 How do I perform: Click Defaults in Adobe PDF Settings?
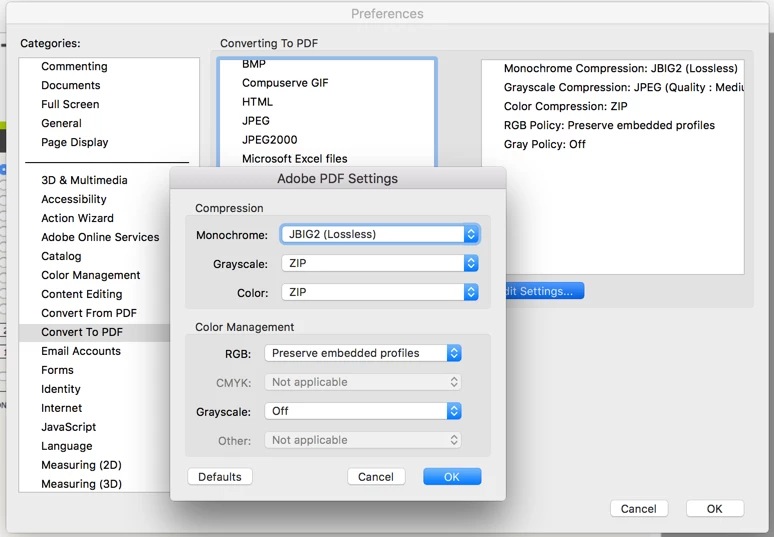[220, 477]
